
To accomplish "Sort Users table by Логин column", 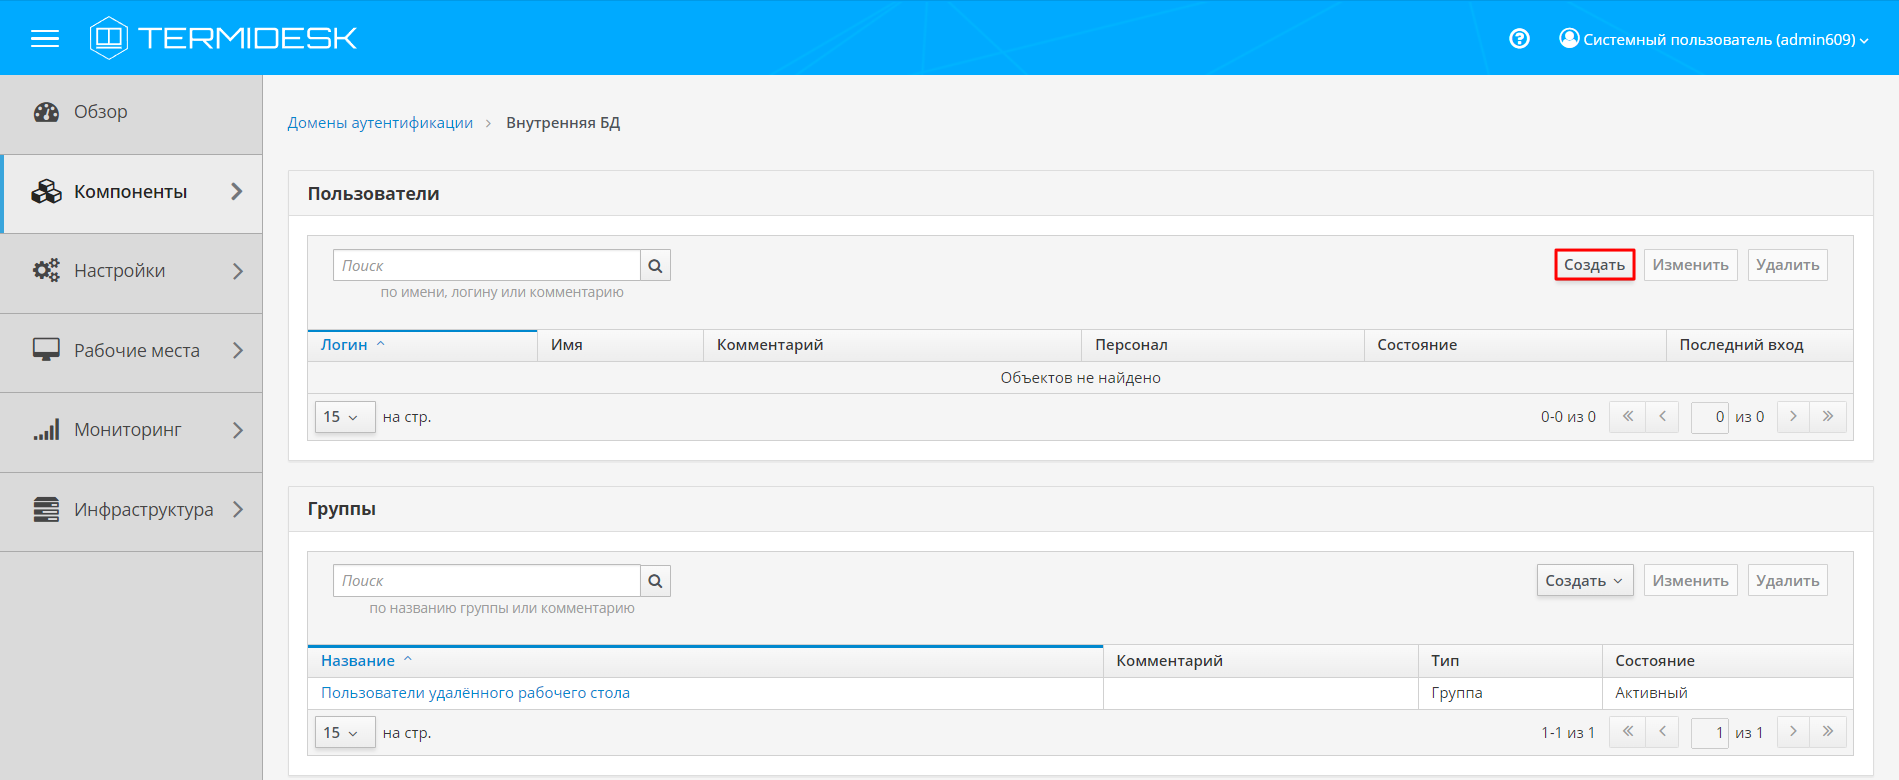I will (x=344, y=345).
